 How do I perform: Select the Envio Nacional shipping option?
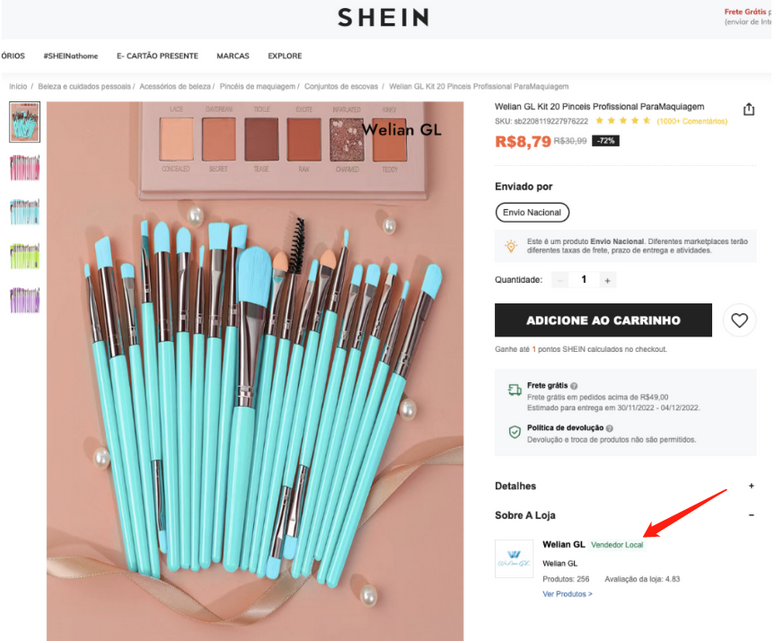532,212
